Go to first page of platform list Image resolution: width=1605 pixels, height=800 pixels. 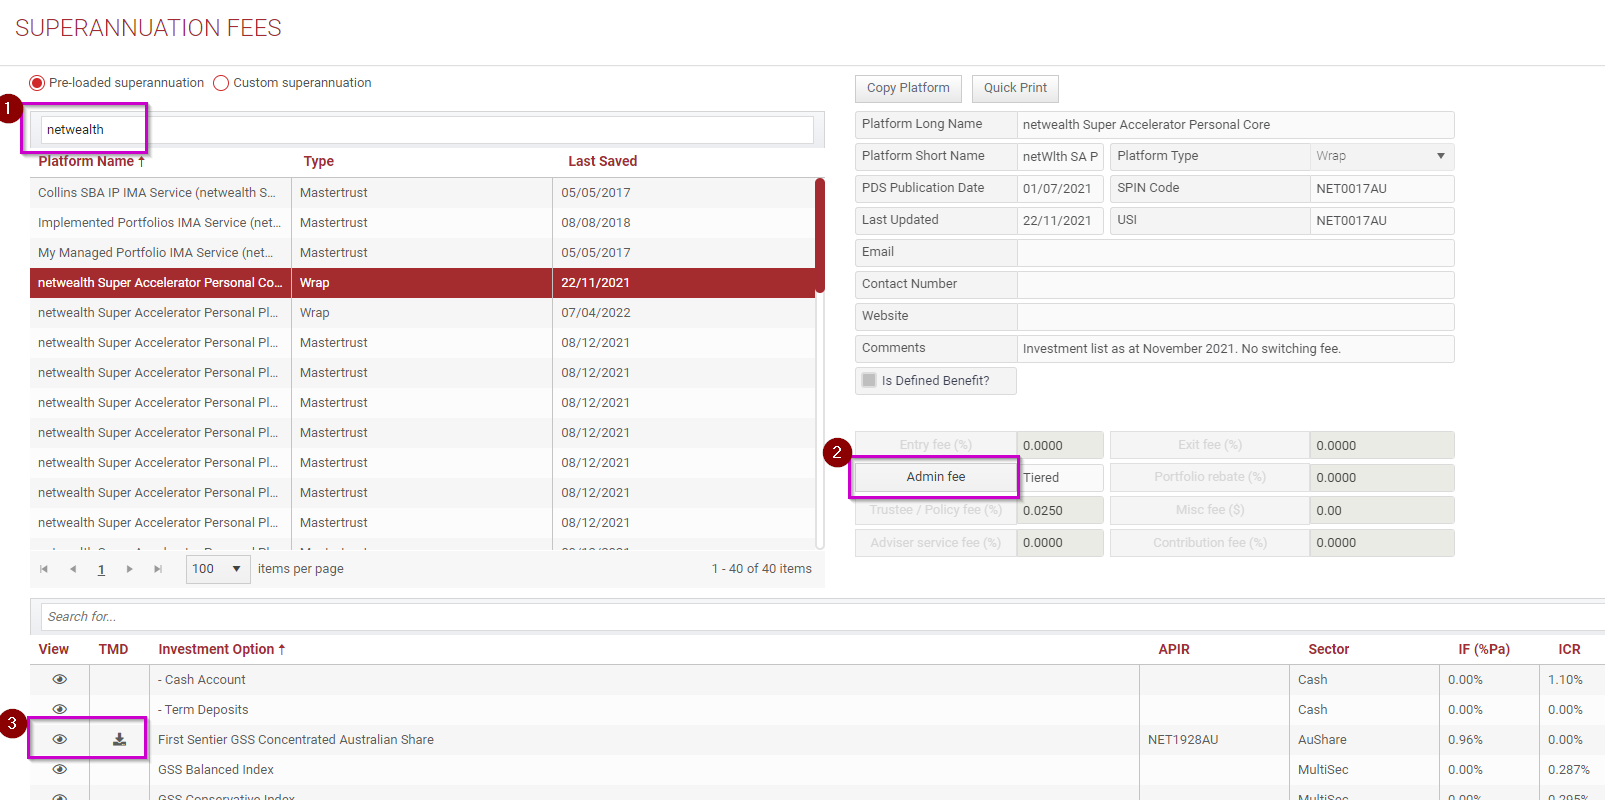(x=44, y=569)
